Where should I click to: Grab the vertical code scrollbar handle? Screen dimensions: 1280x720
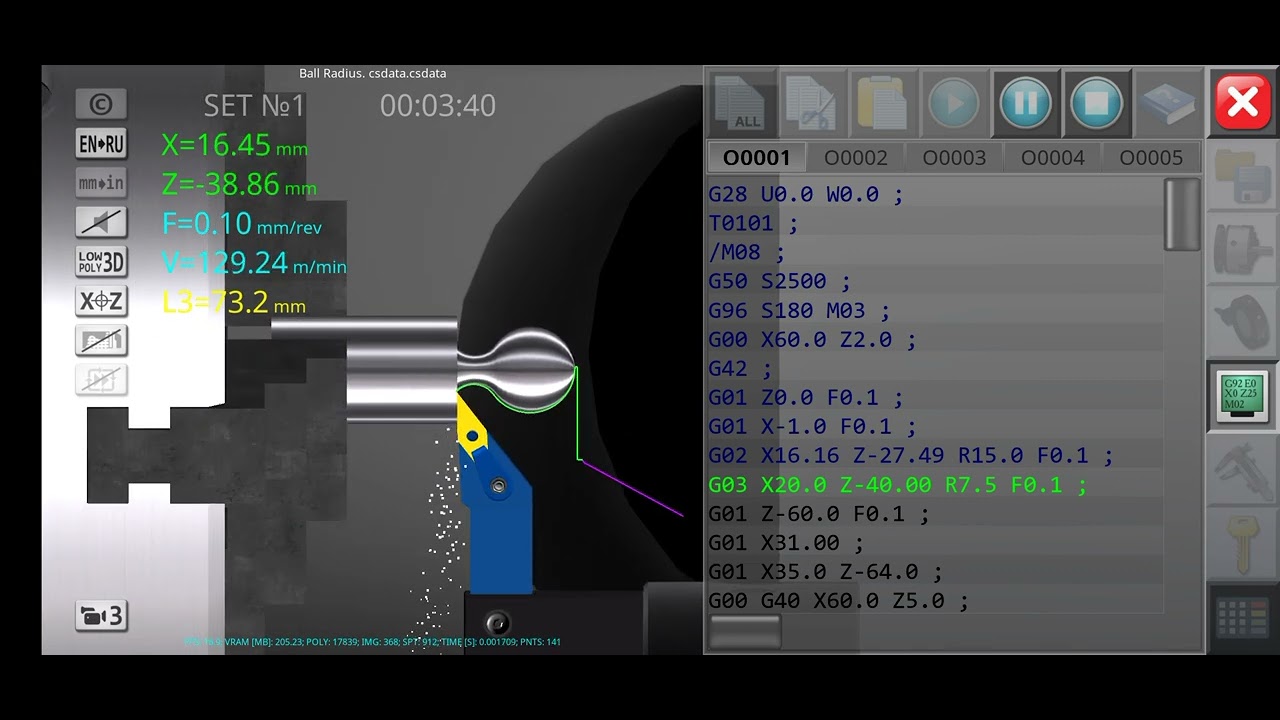click(1182, 214)
